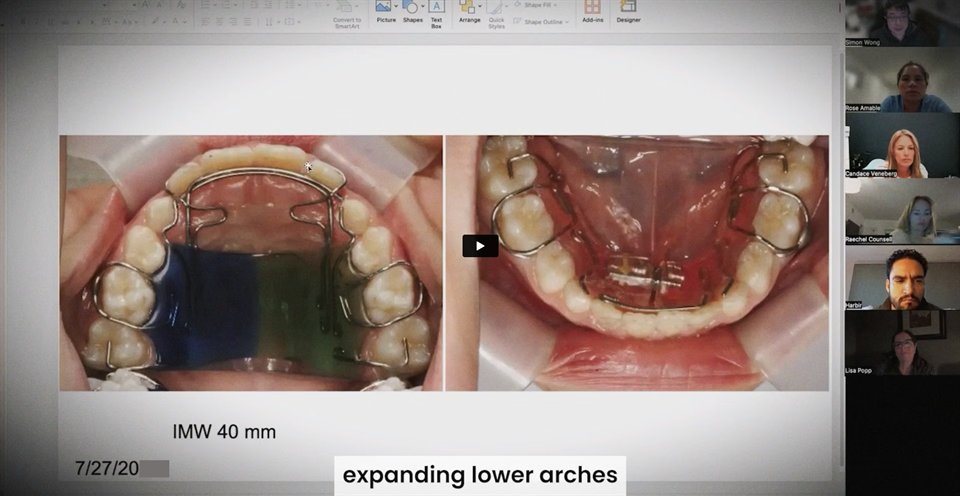The height and width of the screenshot is (496, 960).
Task: Select Candace Veneberg's video tile
Action: [902, 146]
